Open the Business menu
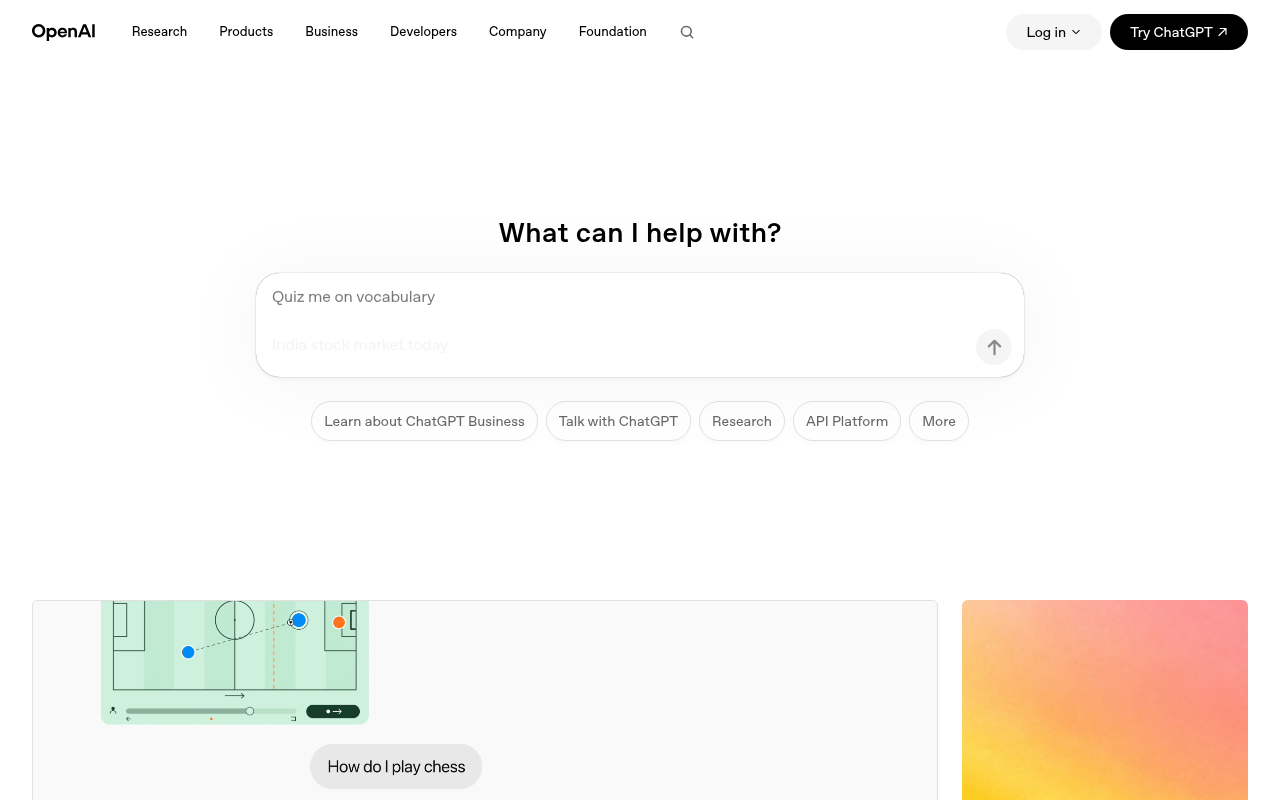The width and height of the screenshot is (1280, 800). coord(332,32)
